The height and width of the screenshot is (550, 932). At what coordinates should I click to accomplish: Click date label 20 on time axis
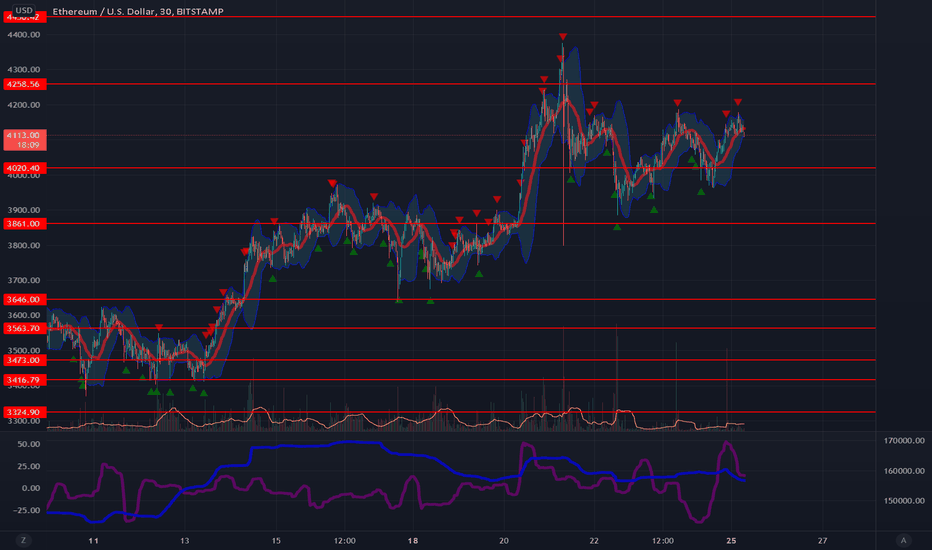504,540
